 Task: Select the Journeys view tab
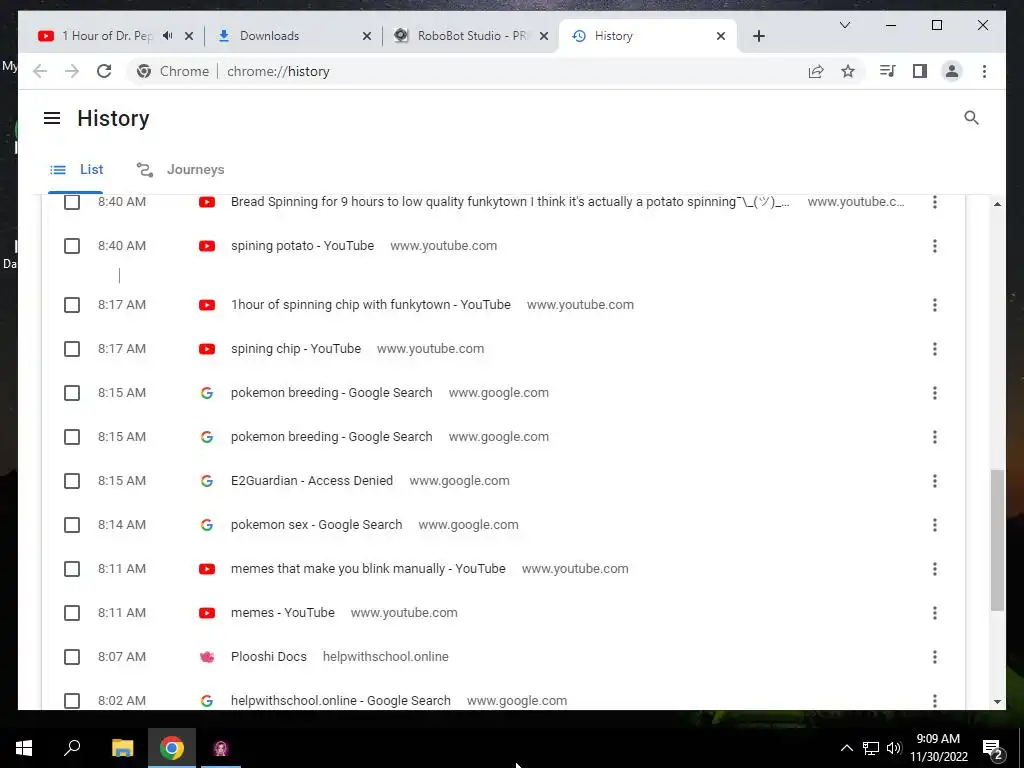click(x=180, y=170)
